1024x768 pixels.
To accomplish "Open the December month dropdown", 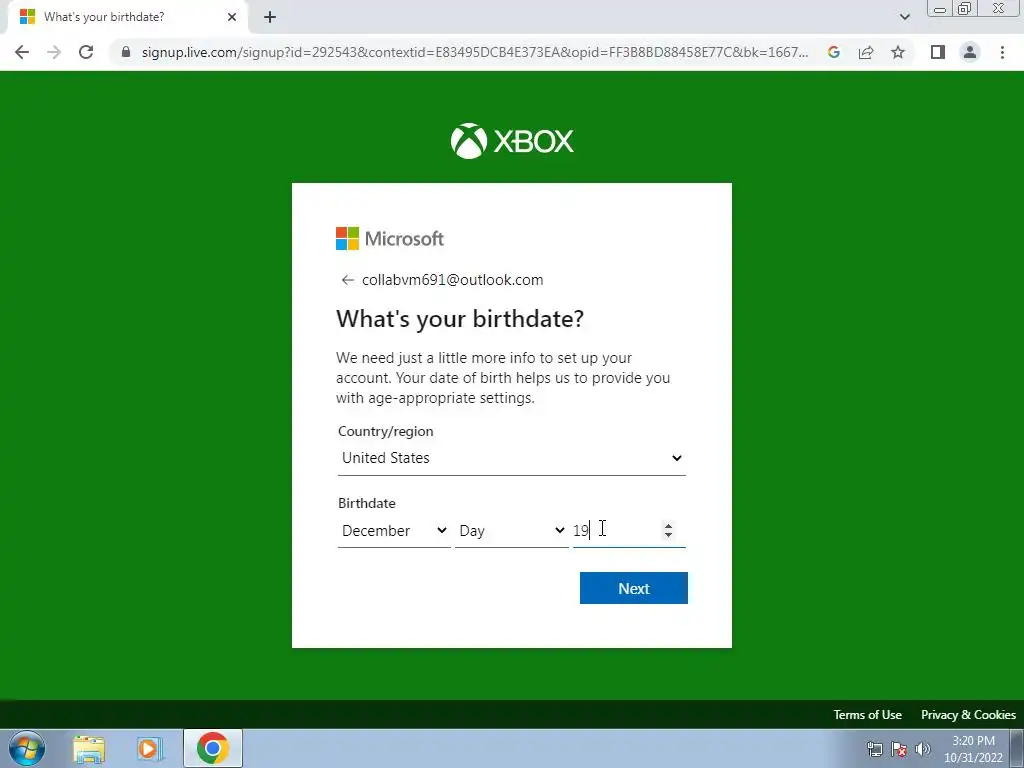I will 394,530.
